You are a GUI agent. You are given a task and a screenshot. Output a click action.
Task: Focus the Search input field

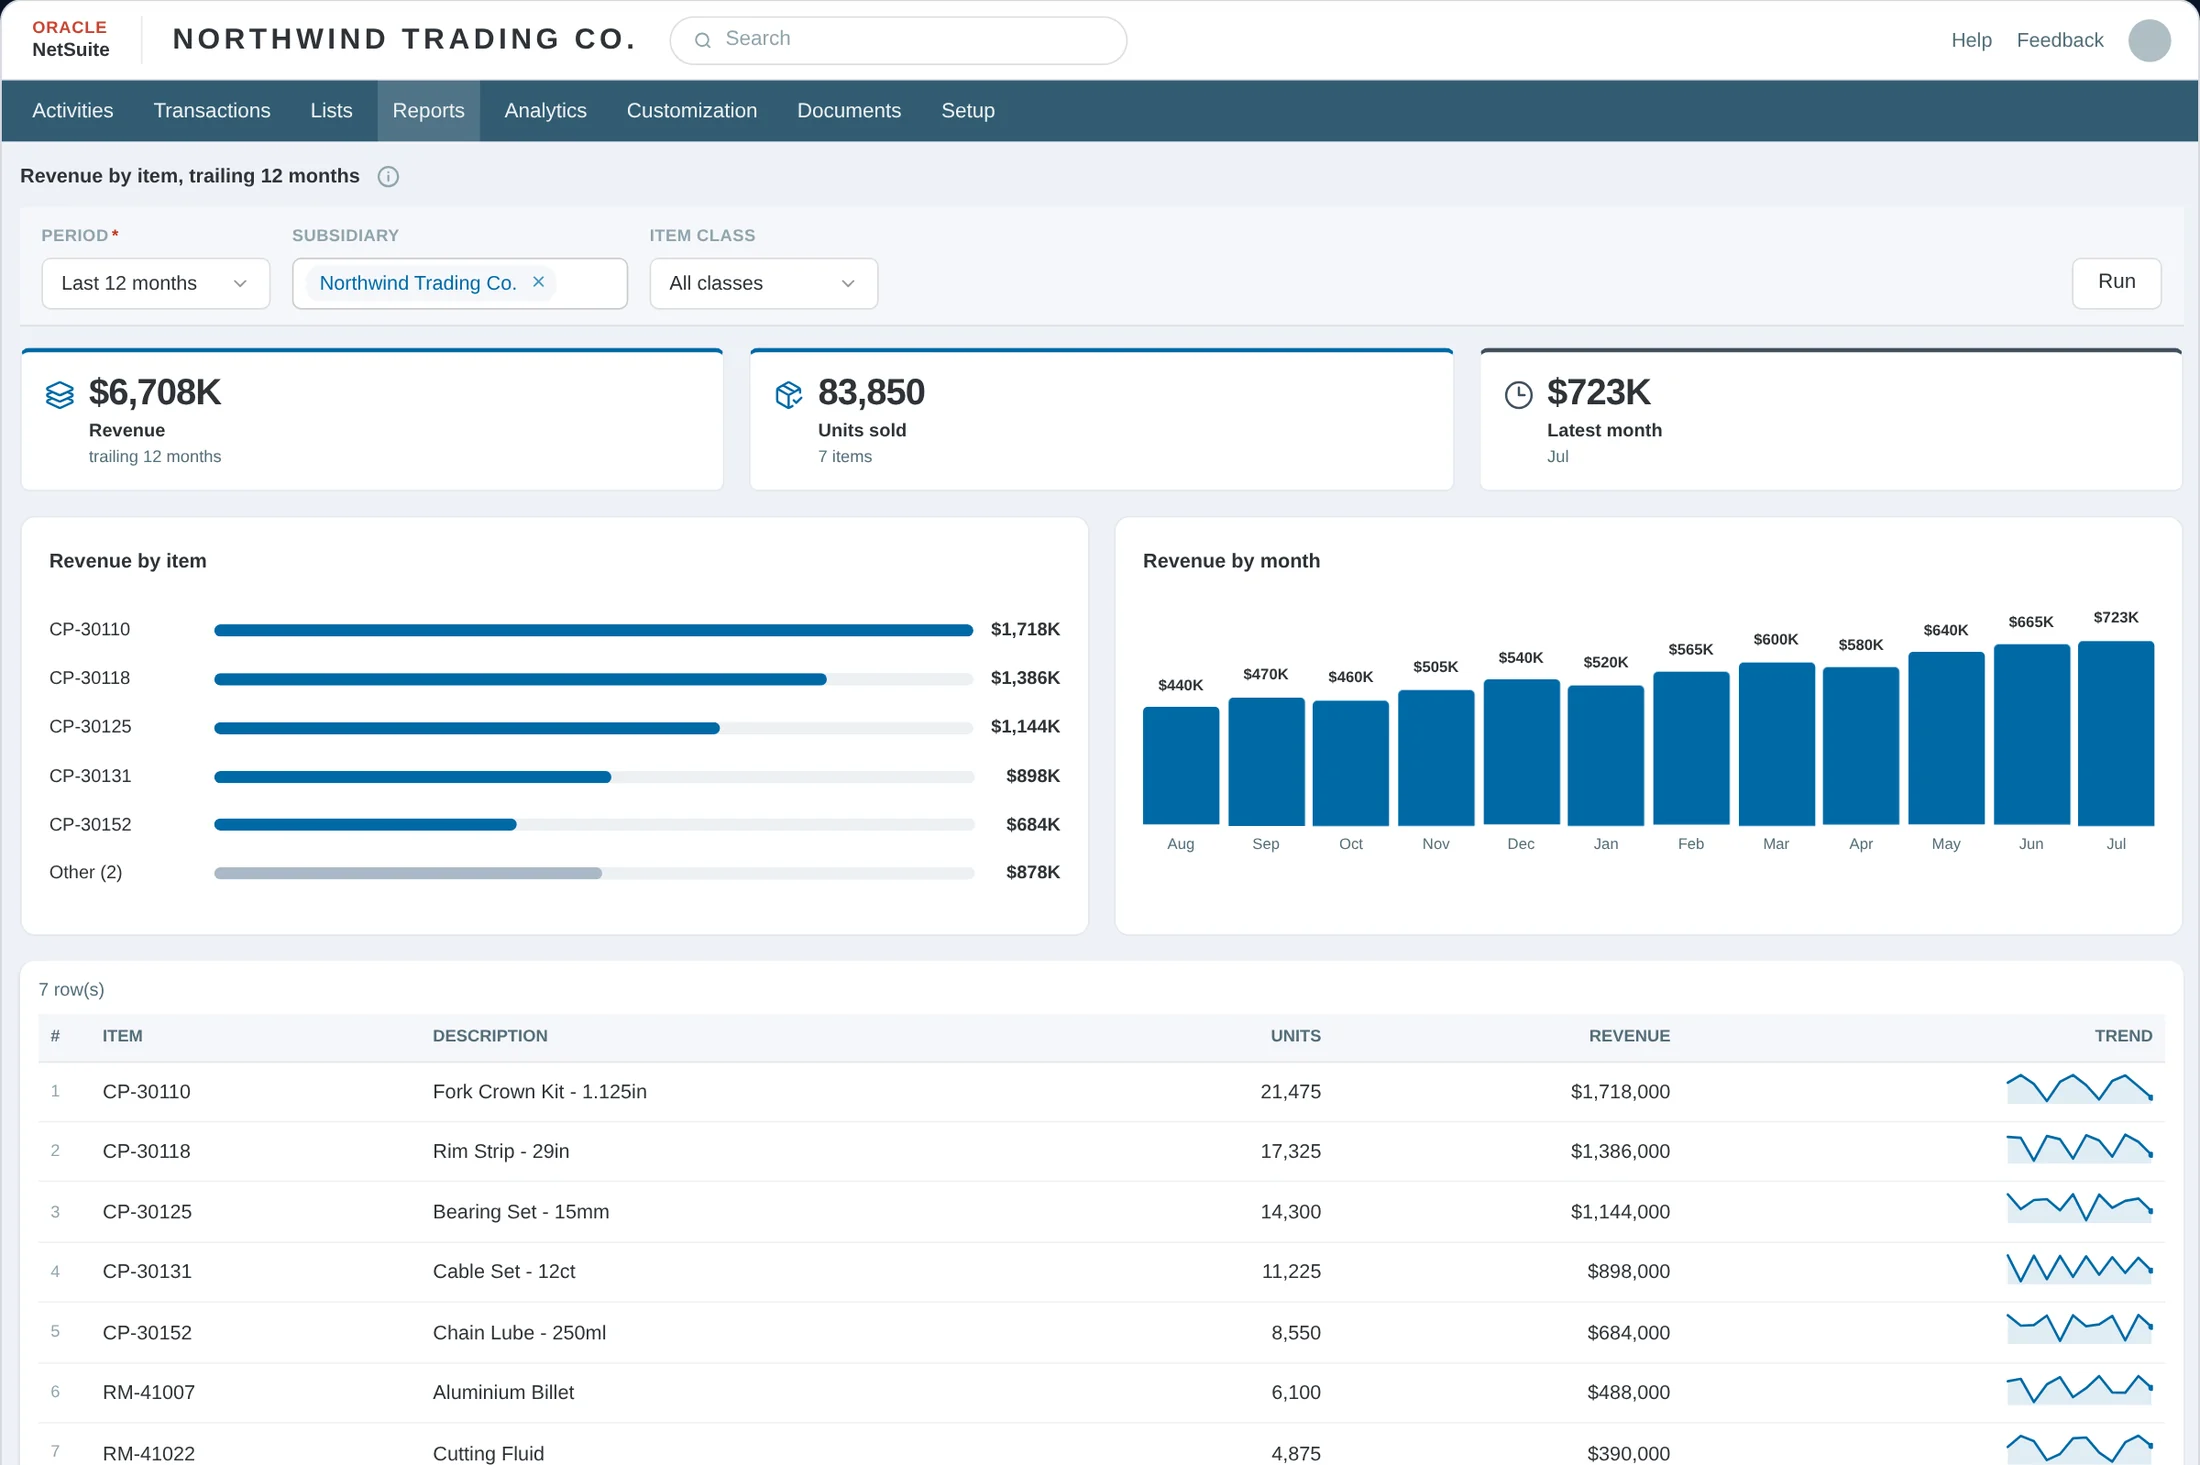pos(898,40)
